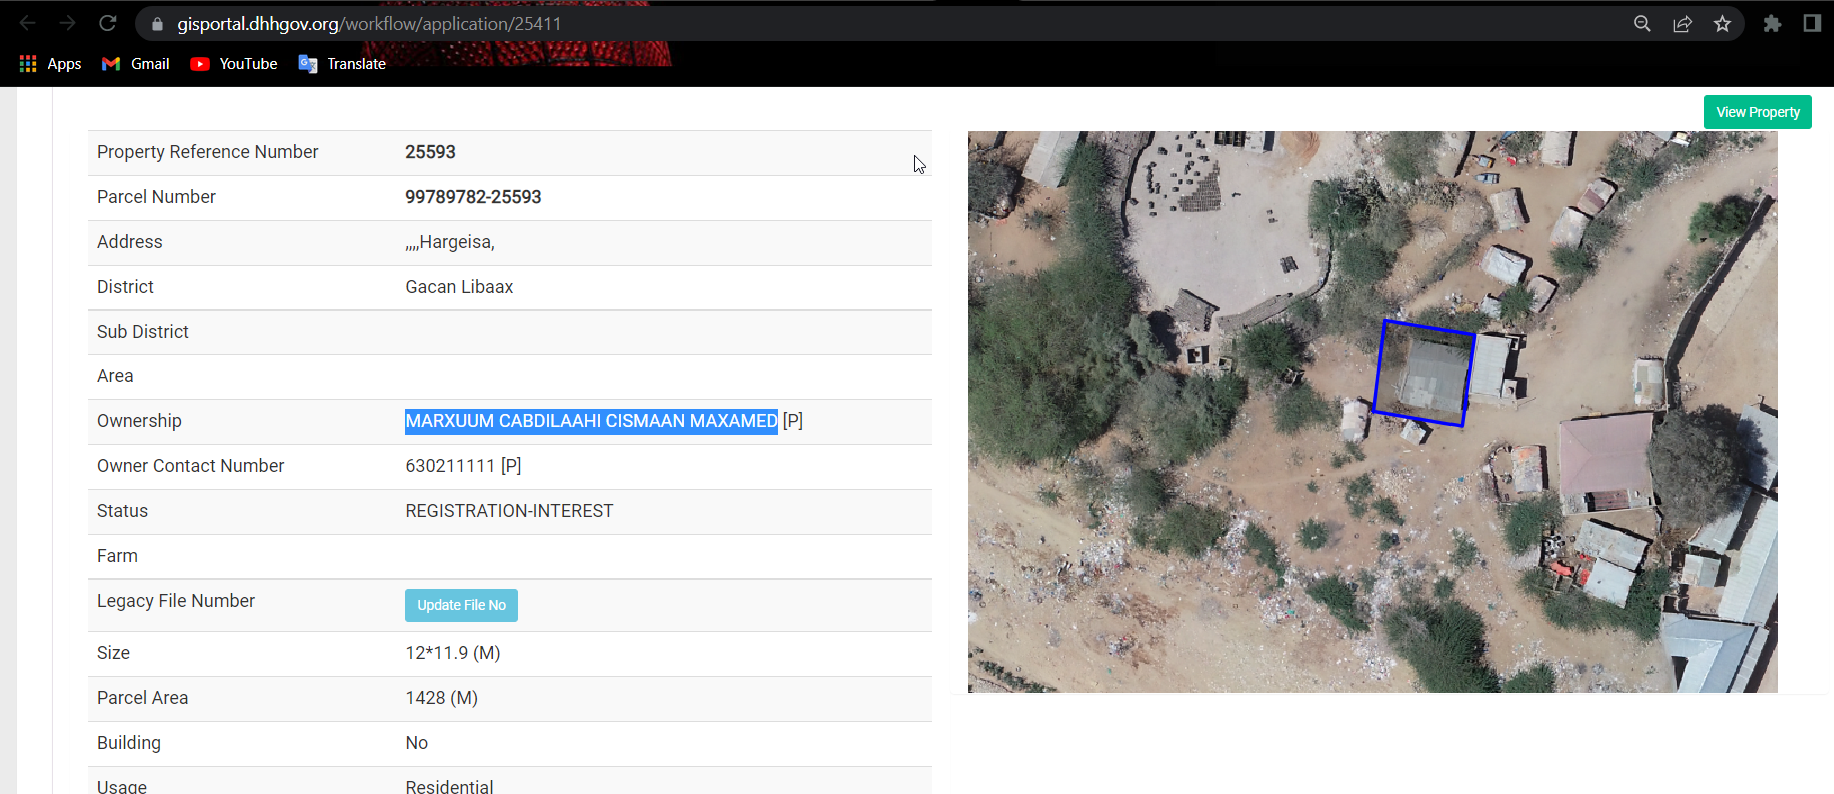1834x794 pixels.
Task: Bookmark this page with the star icon
Action: click(1722, 24)
